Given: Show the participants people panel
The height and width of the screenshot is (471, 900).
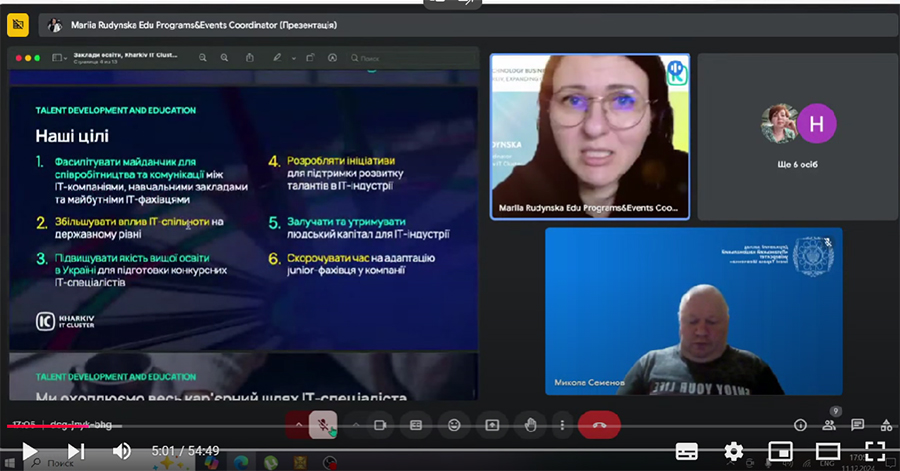Looking at the screenshot, I should coord(829,425).
